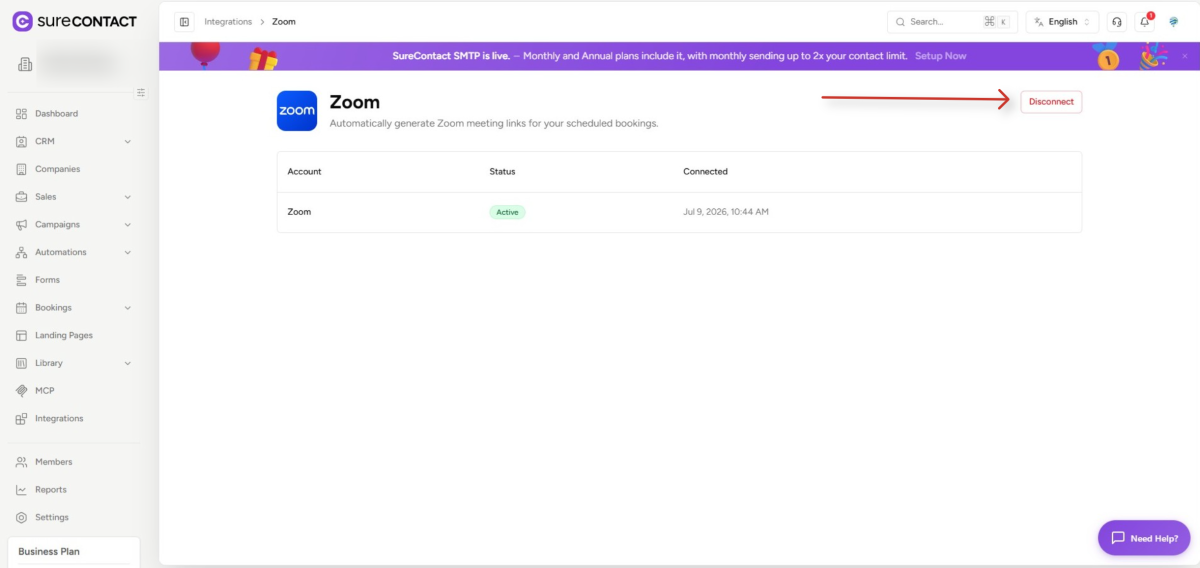Click the Zoom app logo
This screenshot has width=1200, height=568.
pyautogui.click(x=297, y=111)
